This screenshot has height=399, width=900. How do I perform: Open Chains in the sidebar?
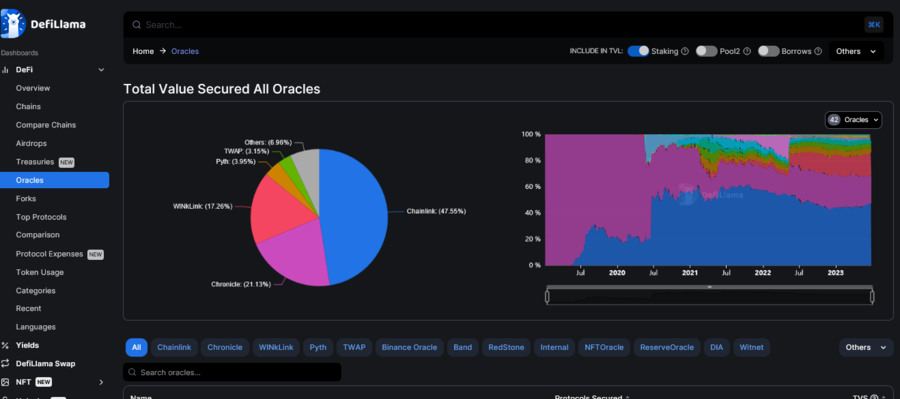tap(28, 107)
